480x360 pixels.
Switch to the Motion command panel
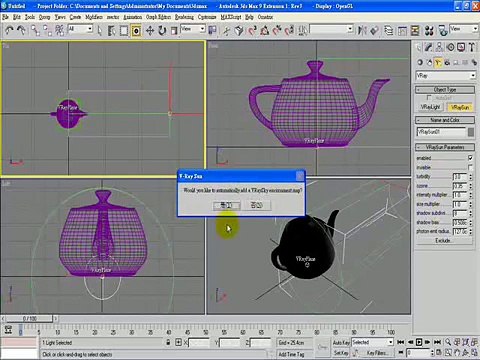[450, 47]
